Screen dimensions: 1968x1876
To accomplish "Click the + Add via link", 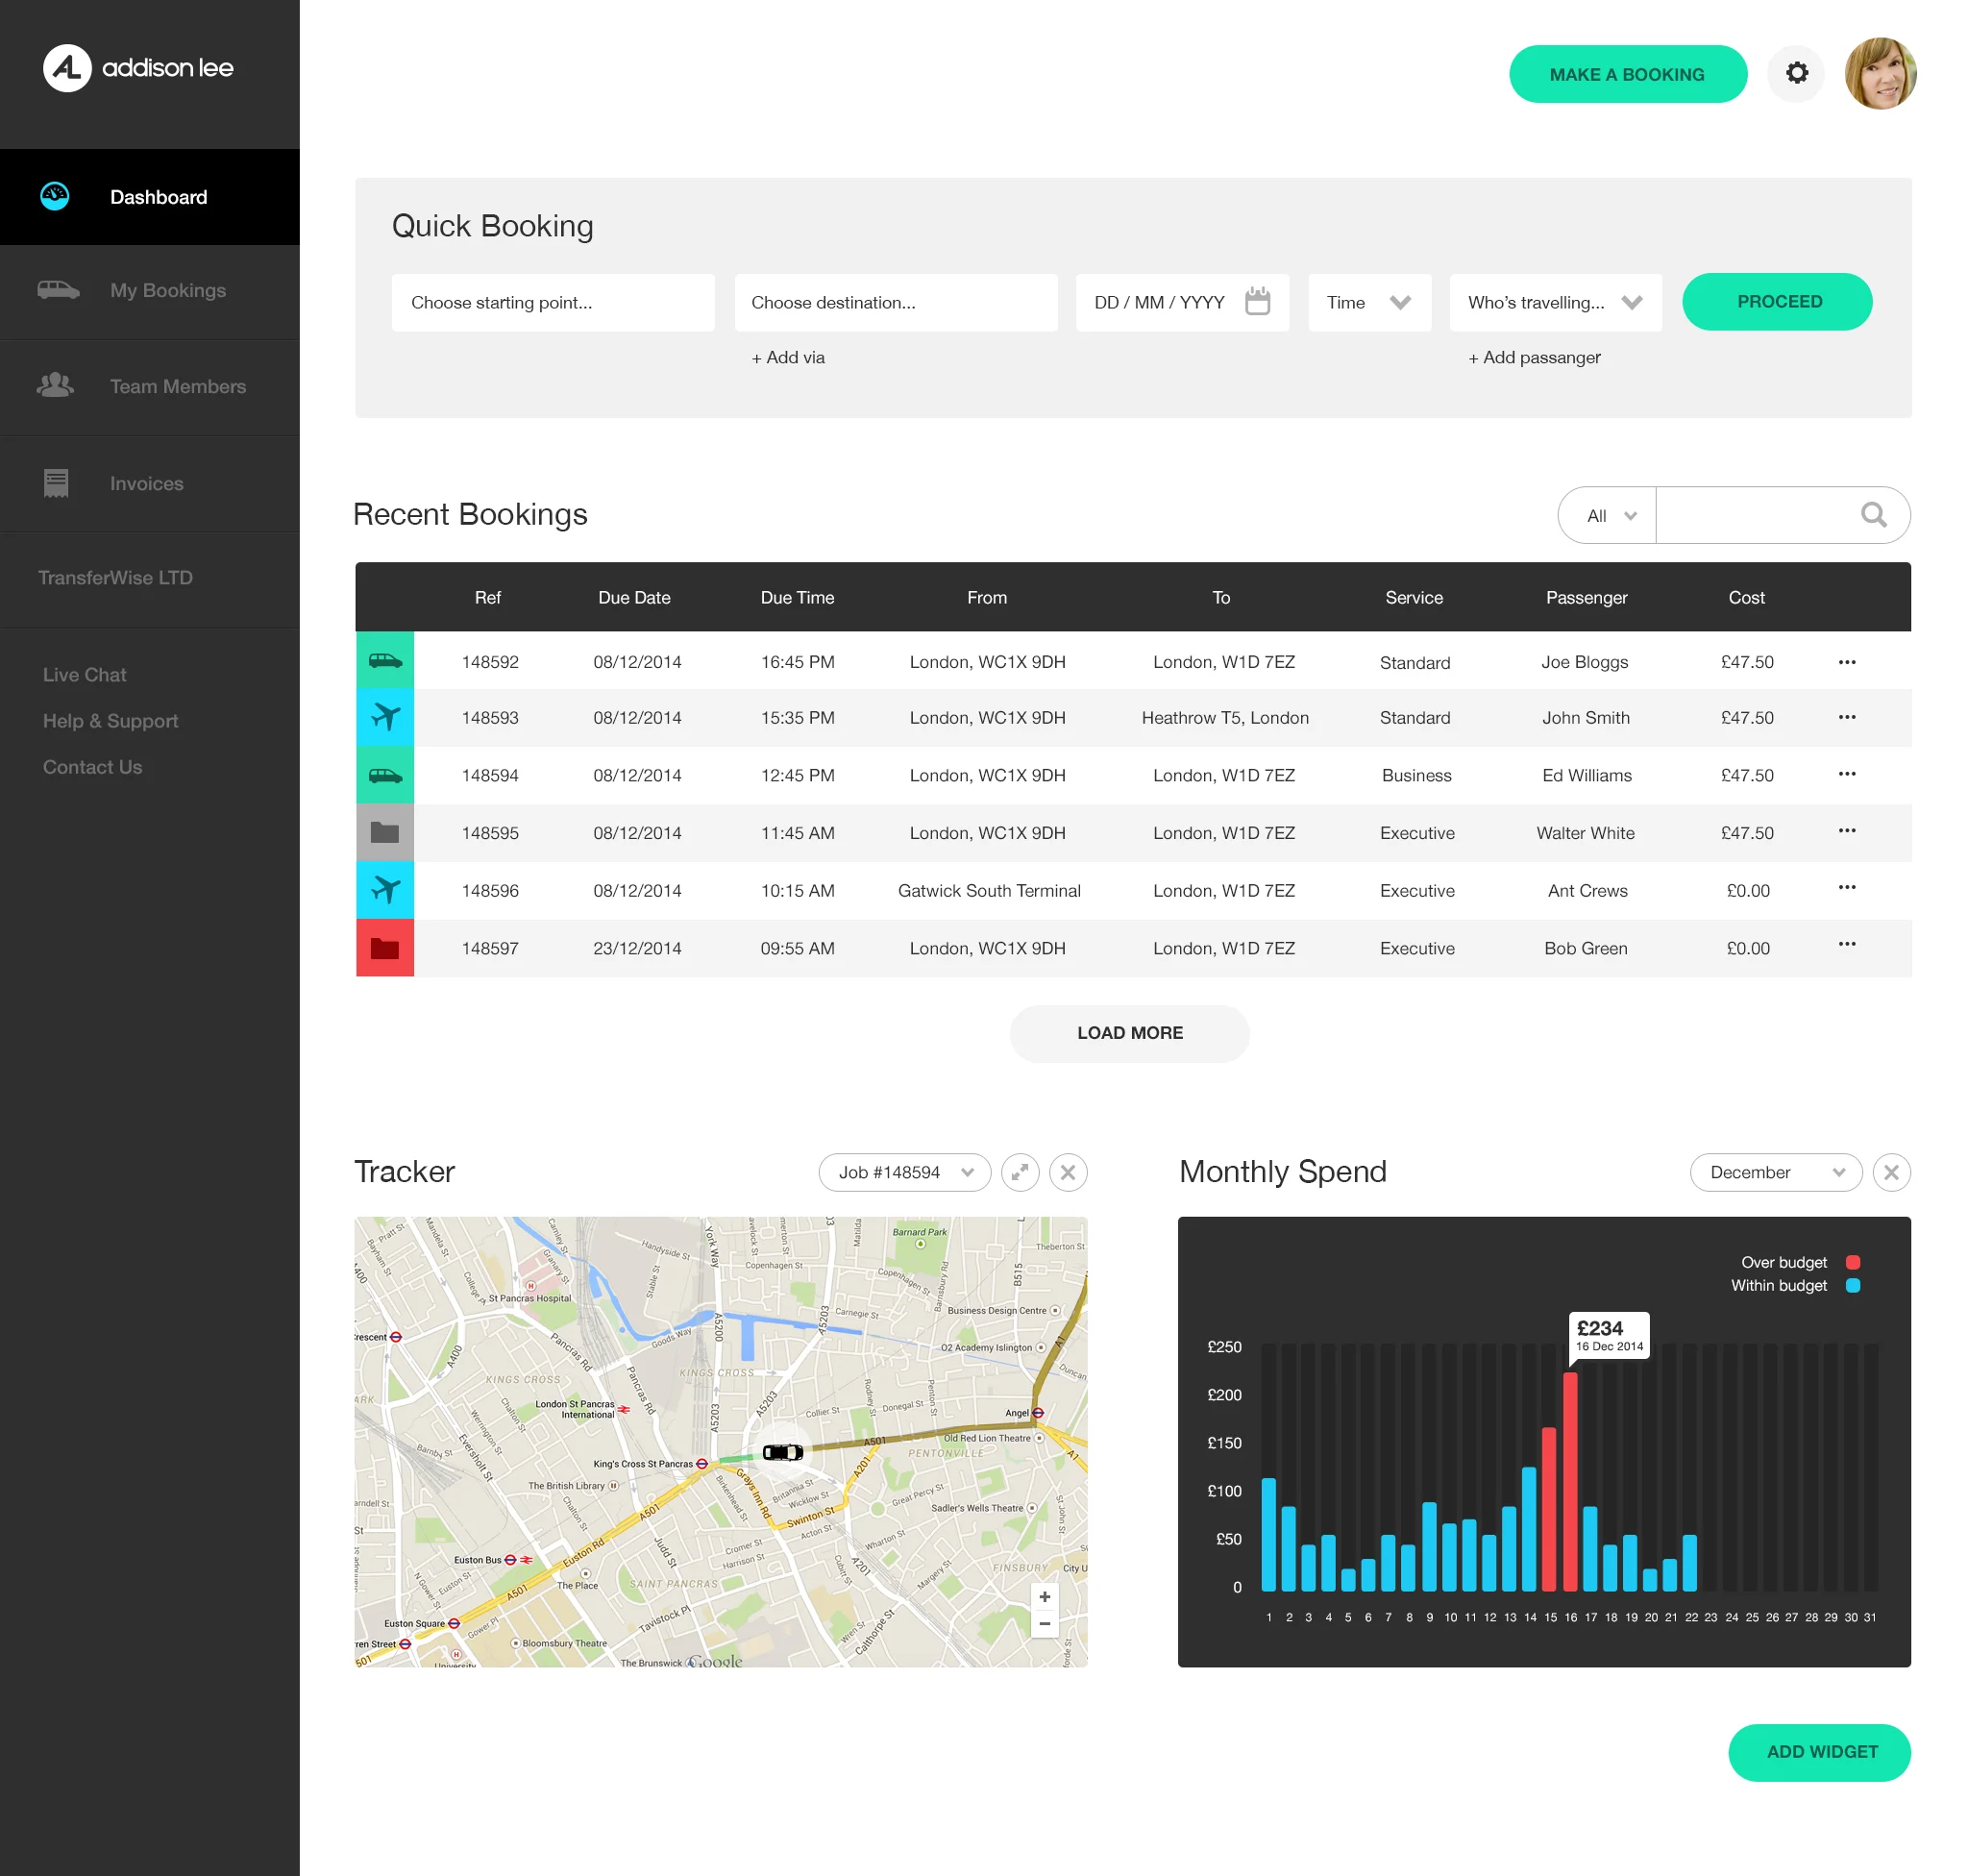I will pos(788,357).
